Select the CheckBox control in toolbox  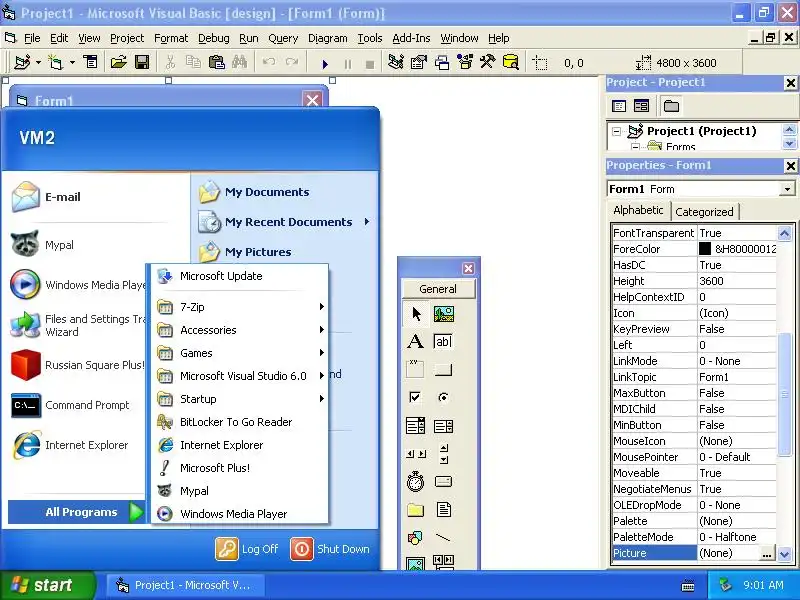pyautogui.click(x=416, y=397)
